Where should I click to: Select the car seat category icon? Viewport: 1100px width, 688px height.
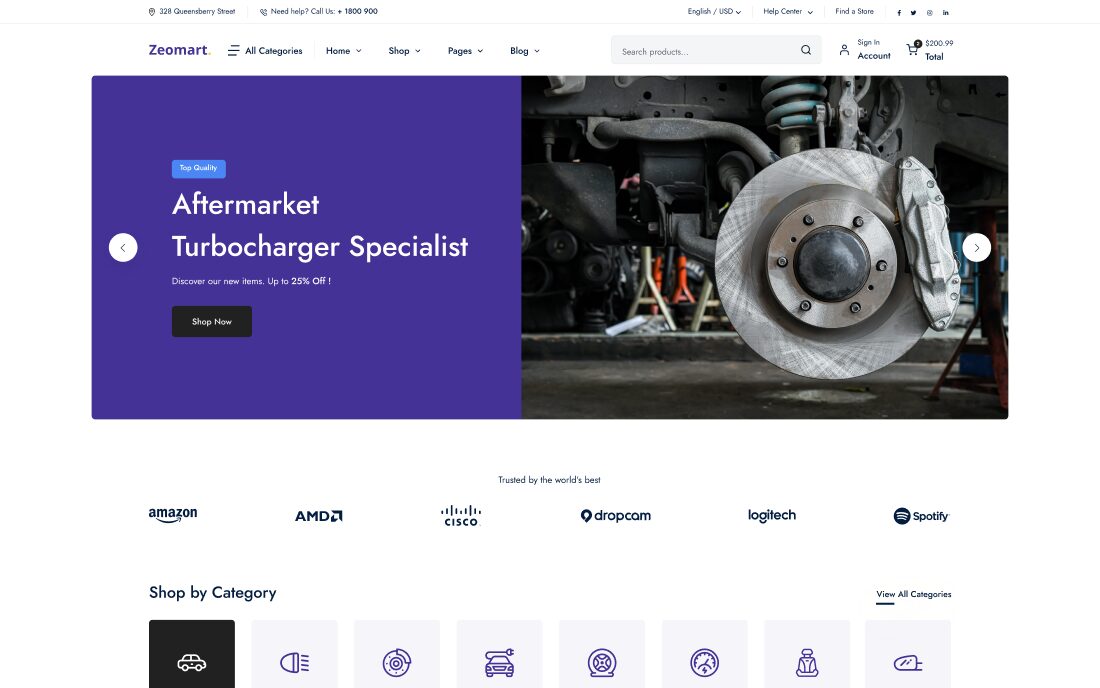[806, 662]
